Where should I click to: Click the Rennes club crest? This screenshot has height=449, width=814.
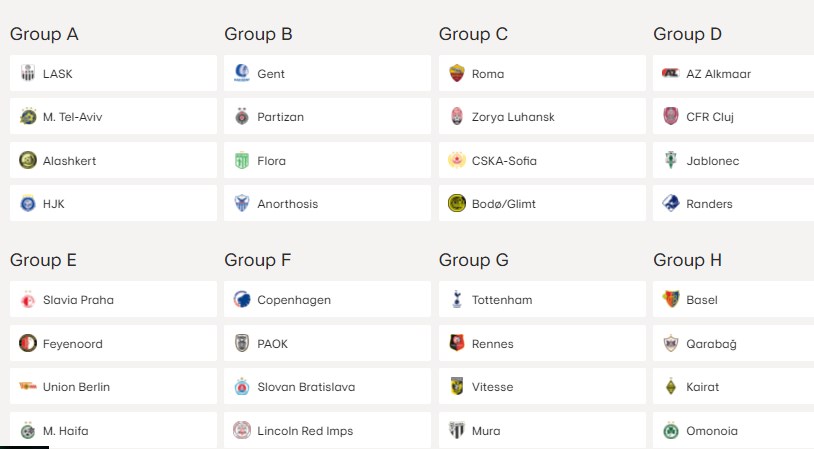click(457, 343)
